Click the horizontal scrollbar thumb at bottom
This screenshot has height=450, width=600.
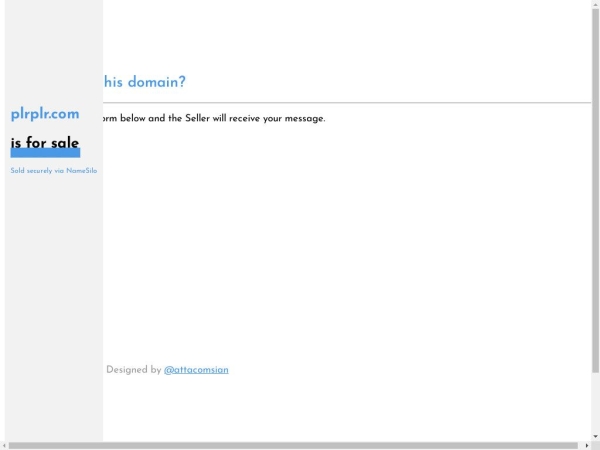point(293,446)
